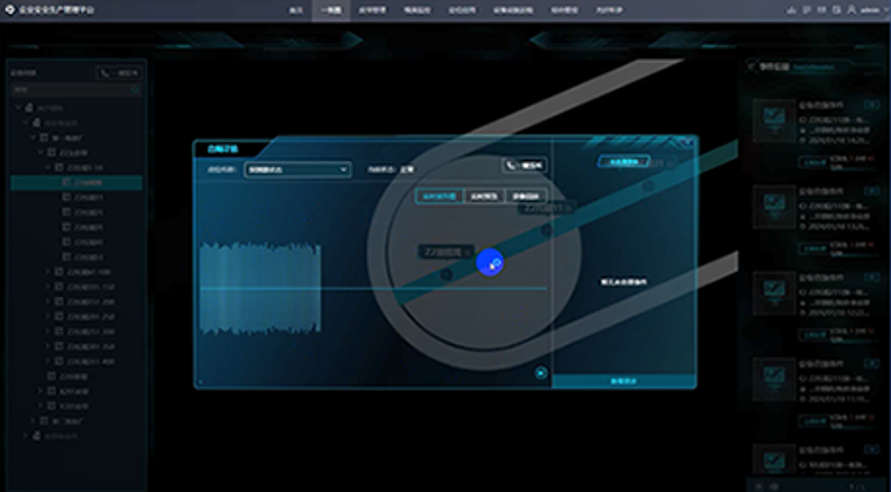The height and width of the screenshot is (492, 891).
Task: Select the active cyan tab in dialog
Action: coord(439,196)
